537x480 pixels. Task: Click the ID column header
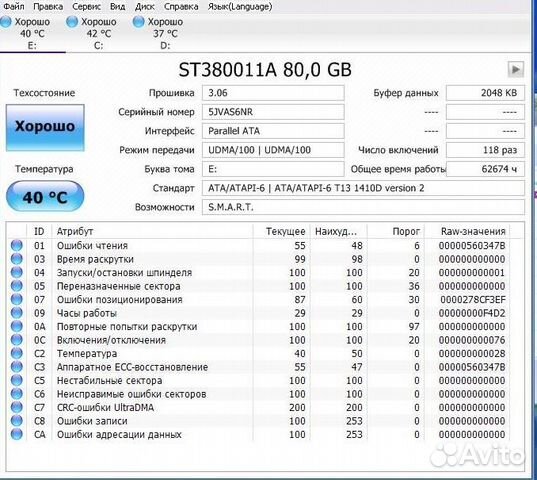tap(39, 231)
